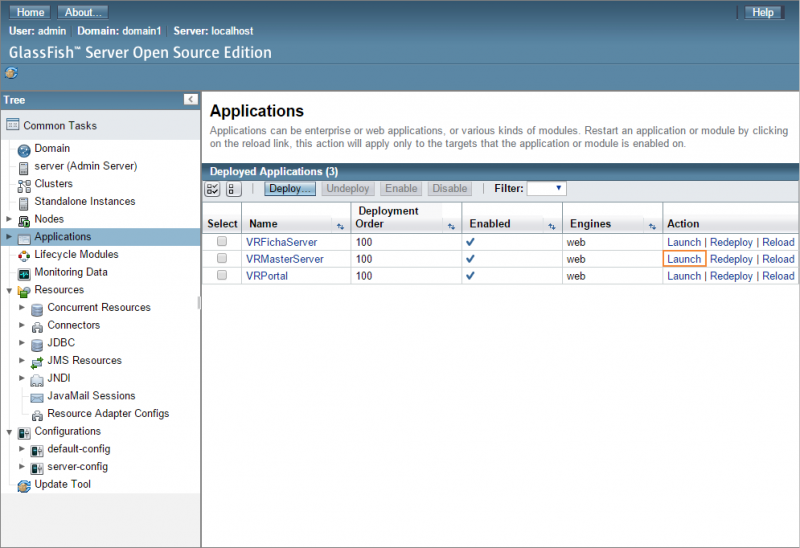Image resolution: width=800 pixels, height=548 pixels.
Task: Check the VRFichaServer row checkbox
Action: coord(222,241)
